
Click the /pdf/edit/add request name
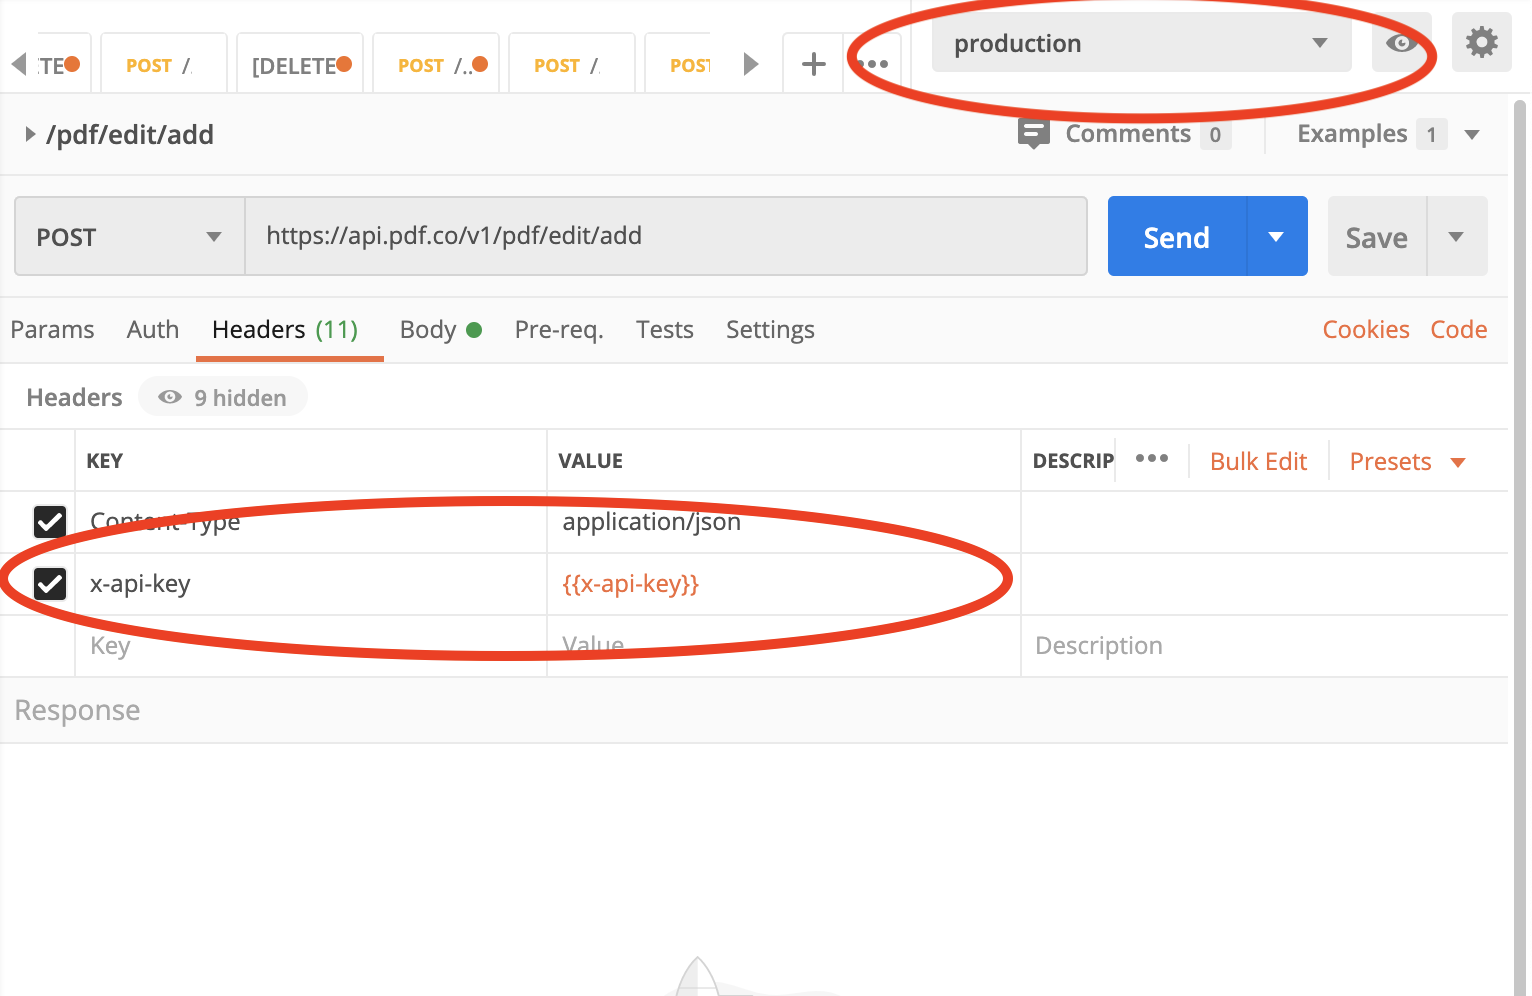pos(130,135)
